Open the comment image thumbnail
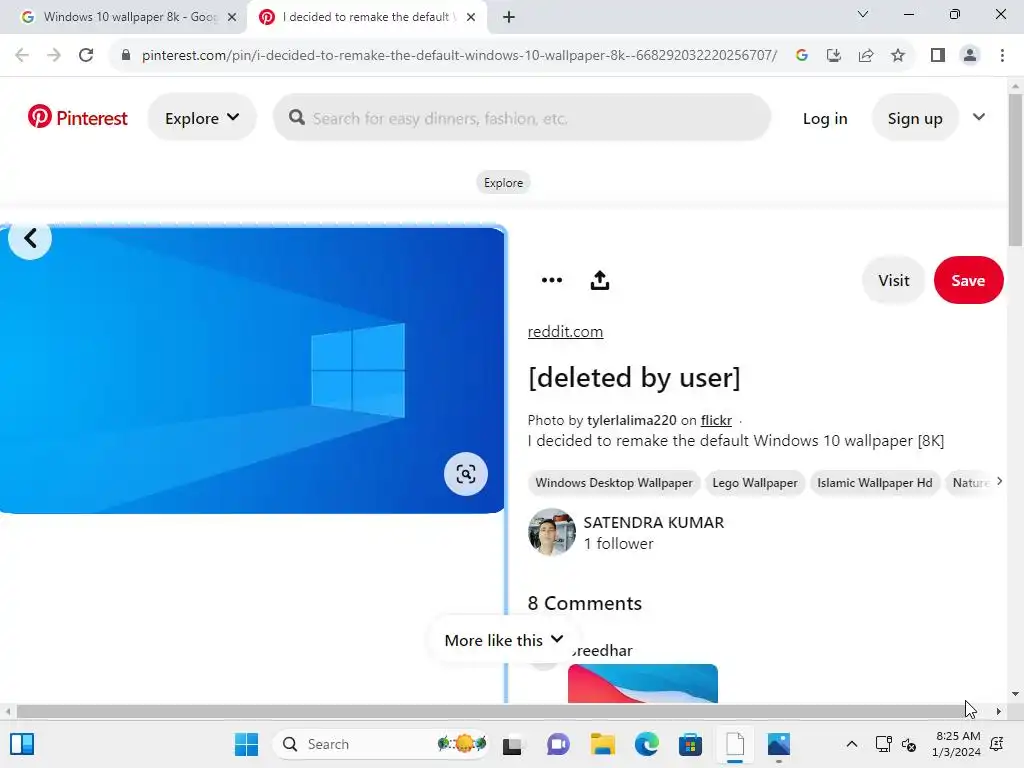Screen dimensions: 1024x768 click(x=643, y=684)
